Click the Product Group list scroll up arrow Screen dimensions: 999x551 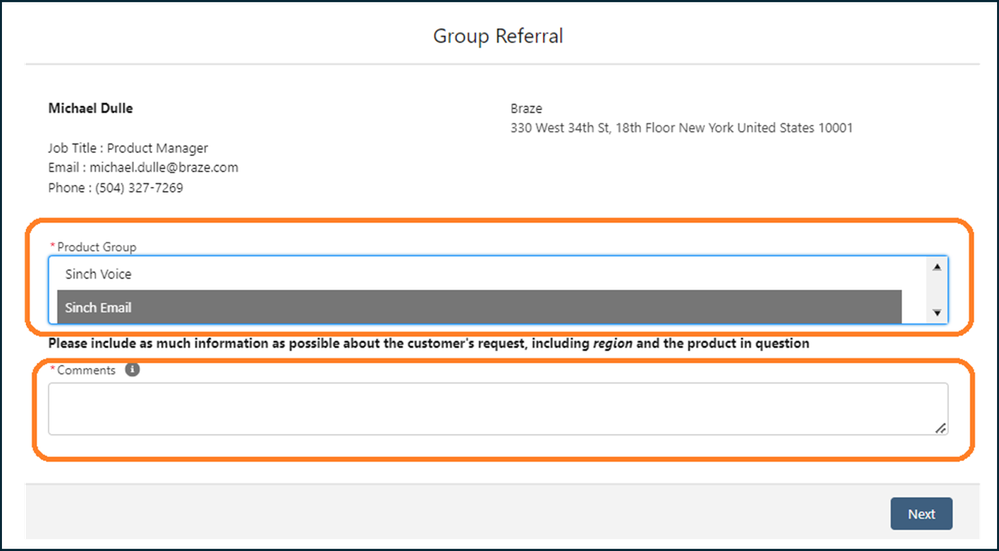pos(937,267)
